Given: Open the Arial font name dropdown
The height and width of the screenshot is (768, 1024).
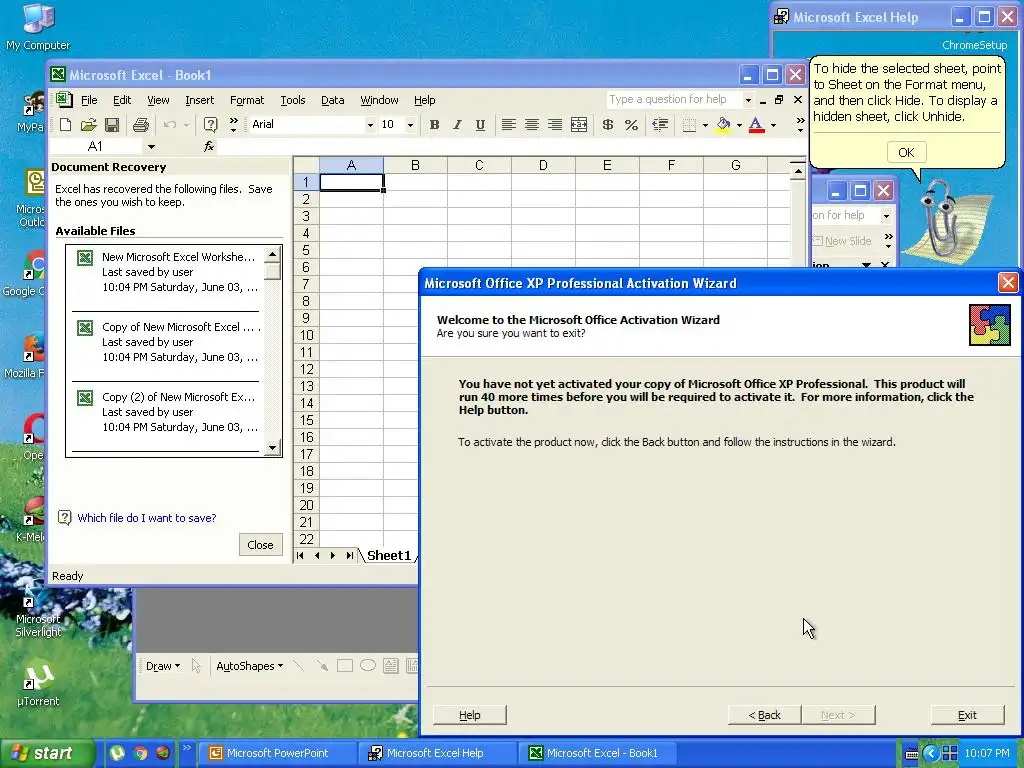Looking at the screenshot, I should click(370, 125).
